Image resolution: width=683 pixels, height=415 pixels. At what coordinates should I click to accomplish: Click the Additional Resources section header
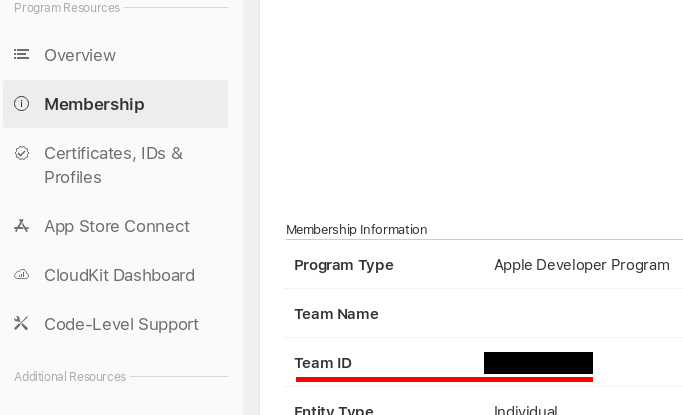(70, 377)
